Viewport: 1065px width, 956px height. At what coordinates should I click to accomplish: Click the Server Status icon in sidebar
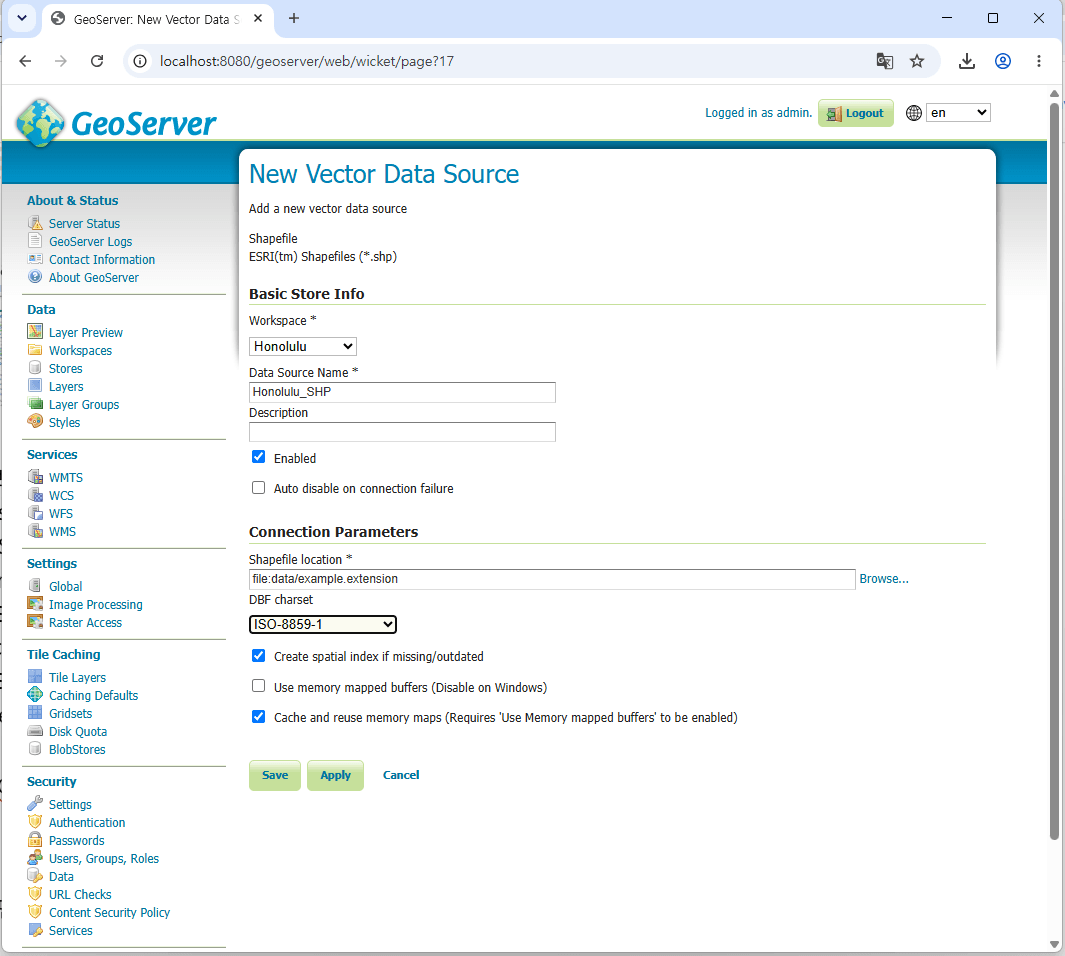[35, 223]
